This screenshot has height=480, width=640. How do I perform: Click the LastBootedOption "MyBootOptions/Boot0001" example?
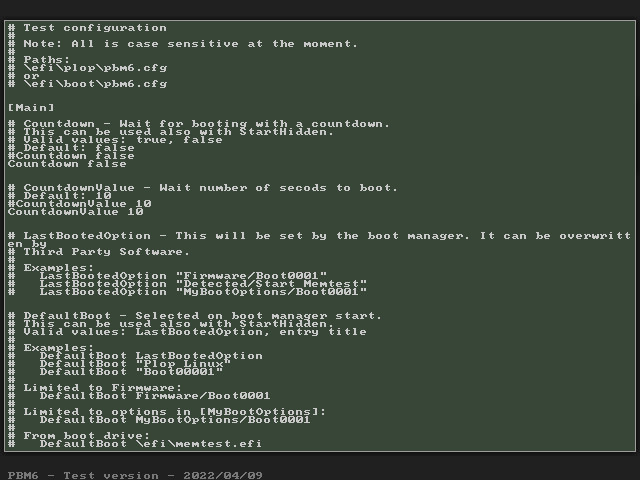click(x=203, y=292)
